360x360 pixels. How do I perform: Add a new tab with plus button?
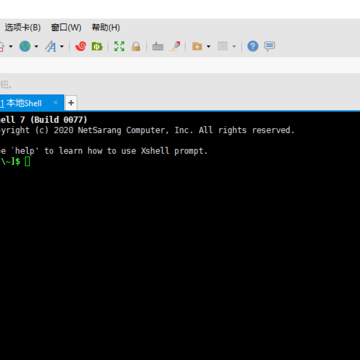coord(71,103)
